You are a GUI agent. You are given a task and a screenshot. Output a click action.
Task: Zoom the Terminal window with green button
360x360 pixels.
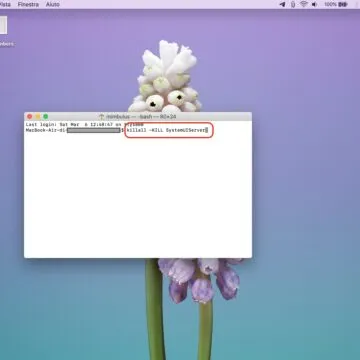point(46,117)
